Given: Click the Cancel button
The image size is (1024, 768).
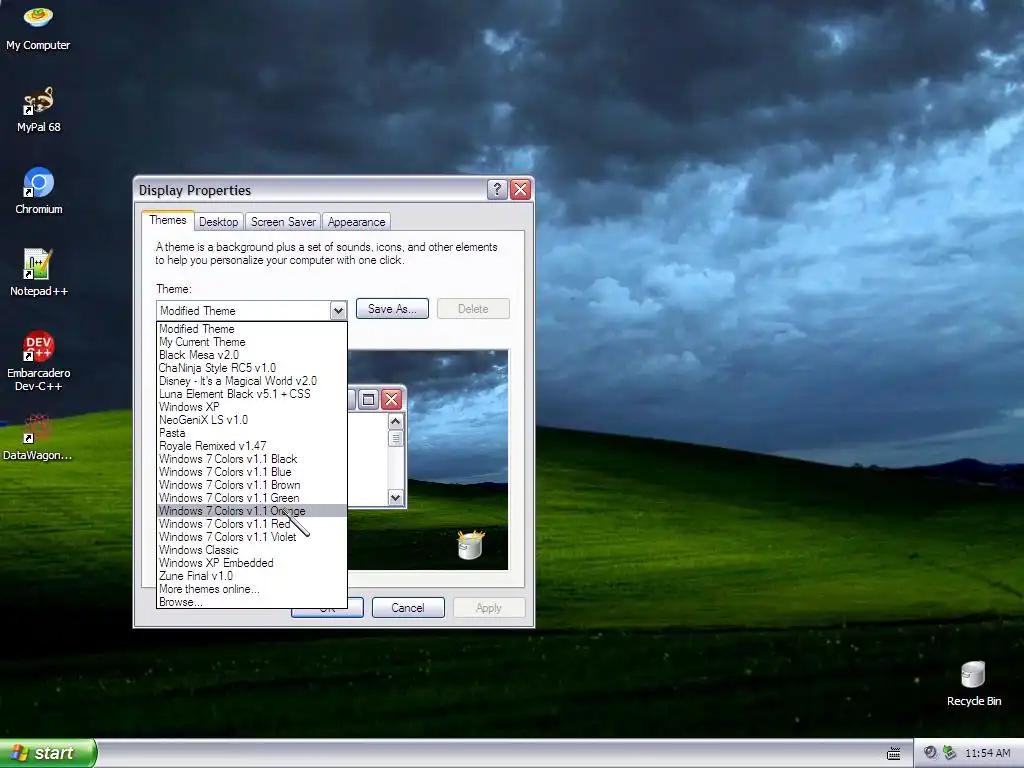Looking at the screenshot, I should point(408,608).
